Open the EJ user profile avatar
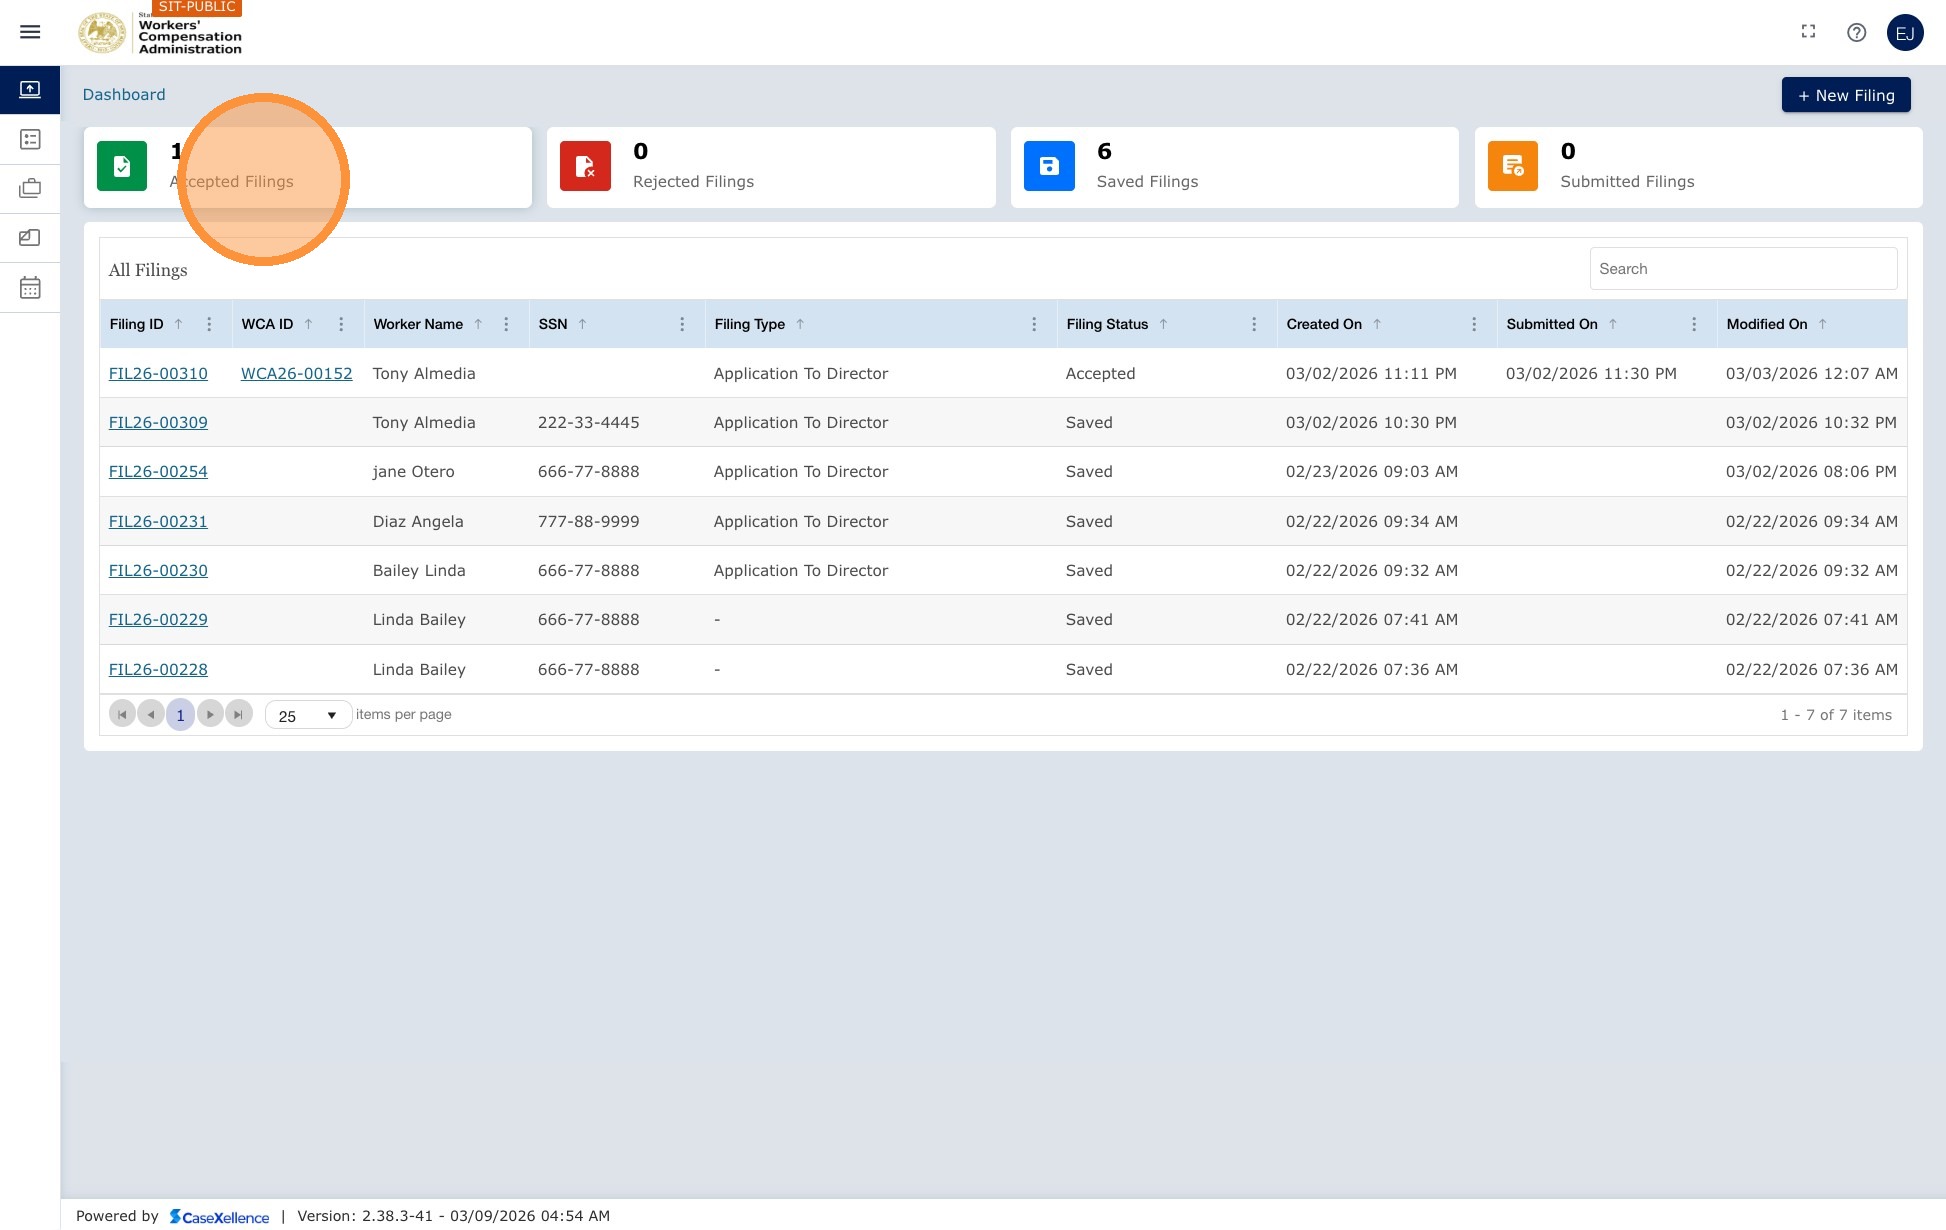Image resolution: width=1946 pixels, height=1230 pixels. pyautogui.click(x=1905, y=33)
